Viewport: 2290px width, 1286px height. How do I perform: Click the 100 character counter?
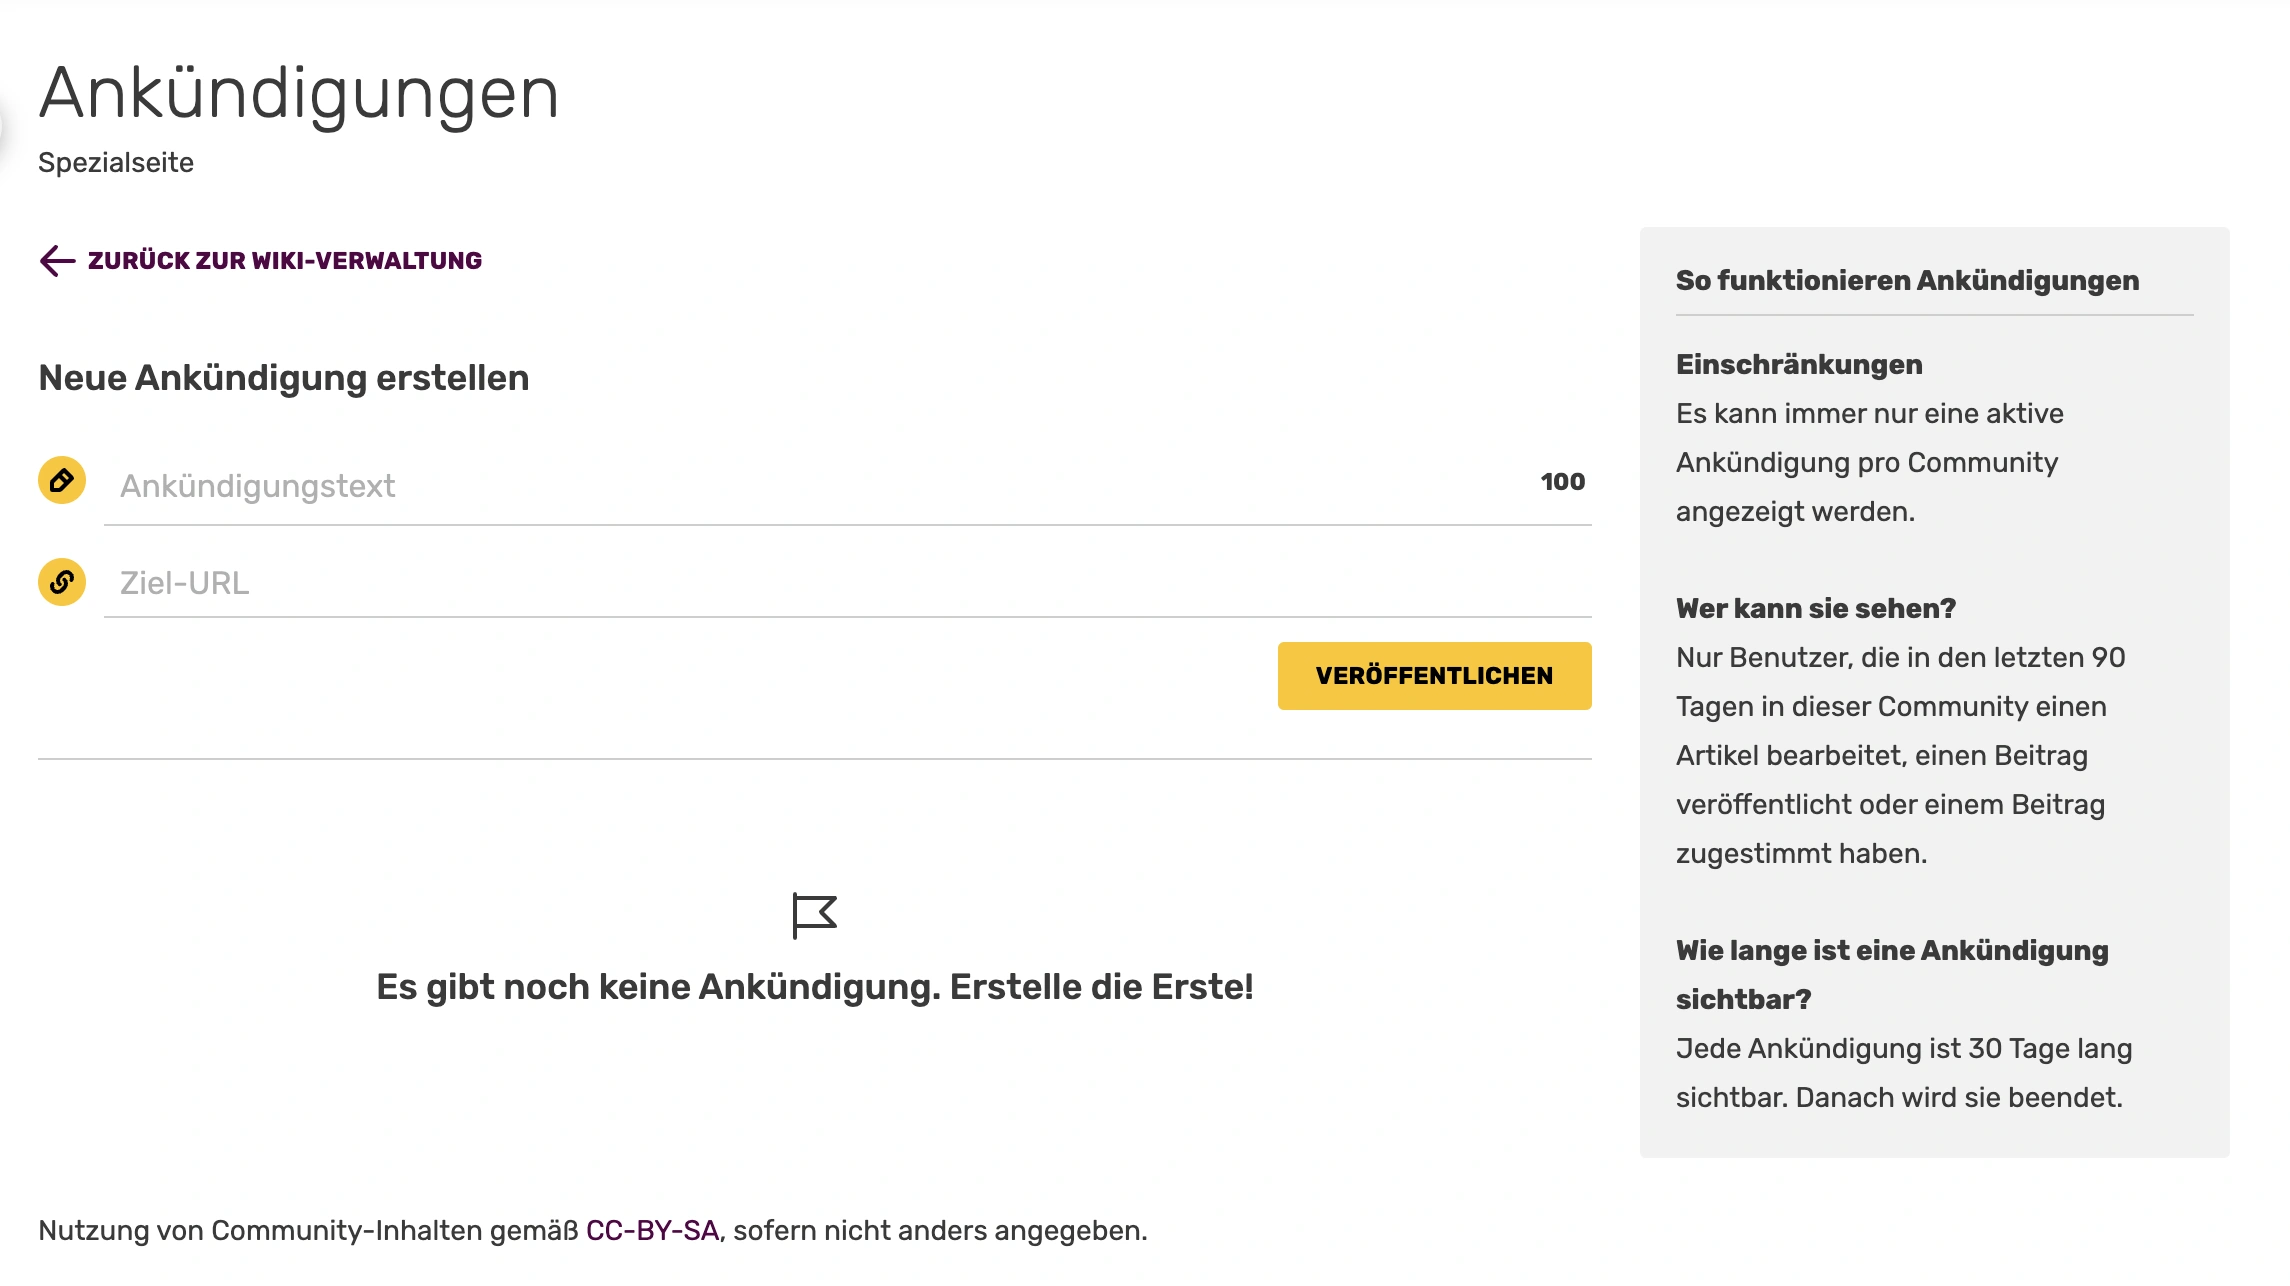pyautogui.click(x=1562, y=482)
